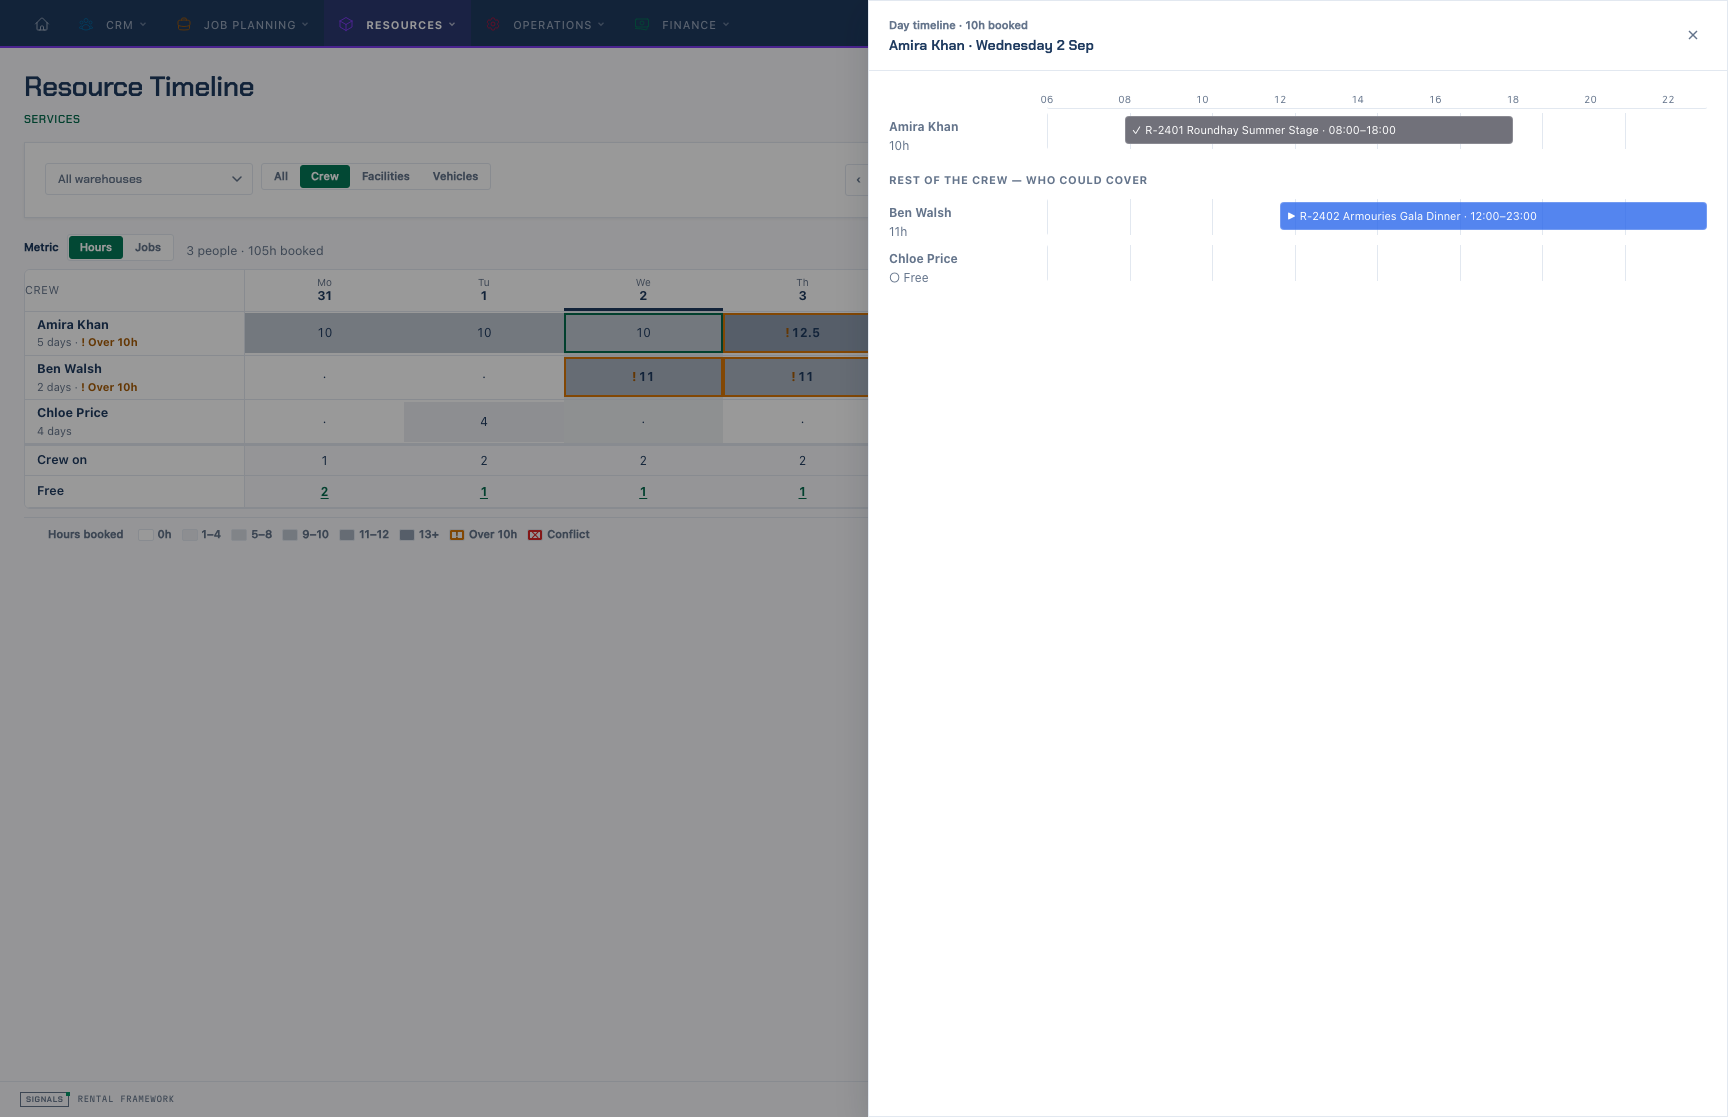This screenshot has width=1728, height=1117.
Task: Close the day timeline panel
Action: pyautogui.click(x=1693, y=35)
